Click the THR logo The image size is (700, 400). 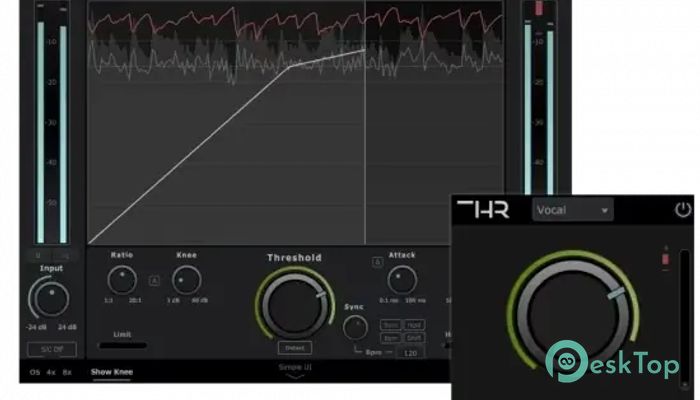[x=483, y=210]
